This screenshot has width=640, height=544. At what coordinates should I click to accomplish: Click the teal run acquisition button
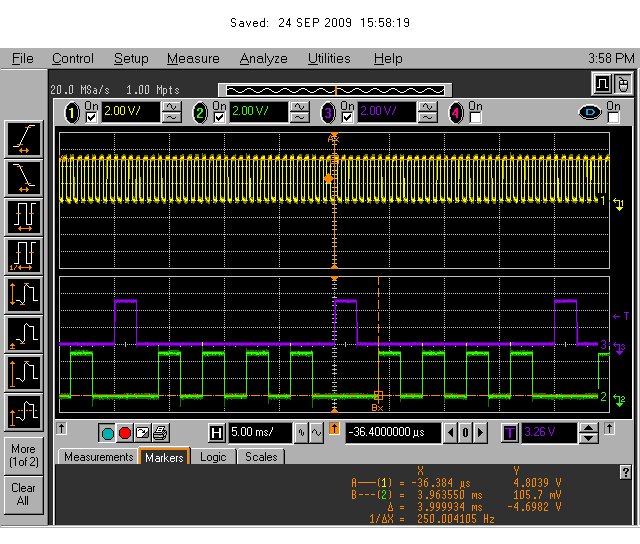point(108,433)
